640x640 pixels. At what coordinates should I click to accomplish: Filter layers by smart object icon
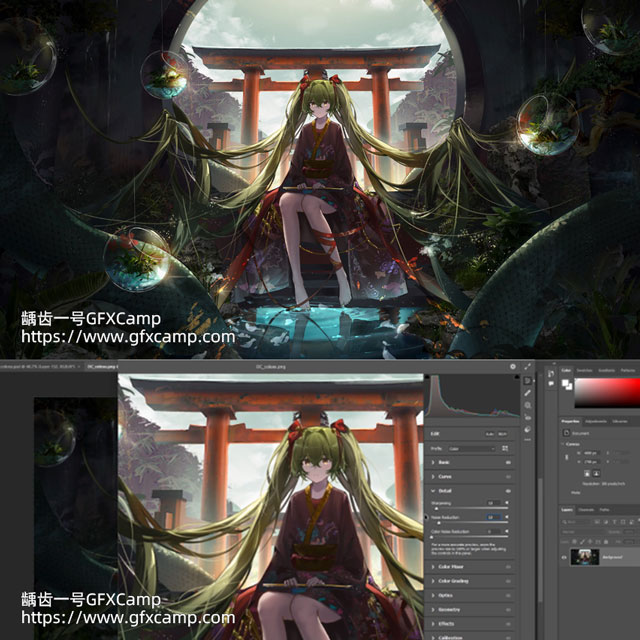[x=631, y=522]
